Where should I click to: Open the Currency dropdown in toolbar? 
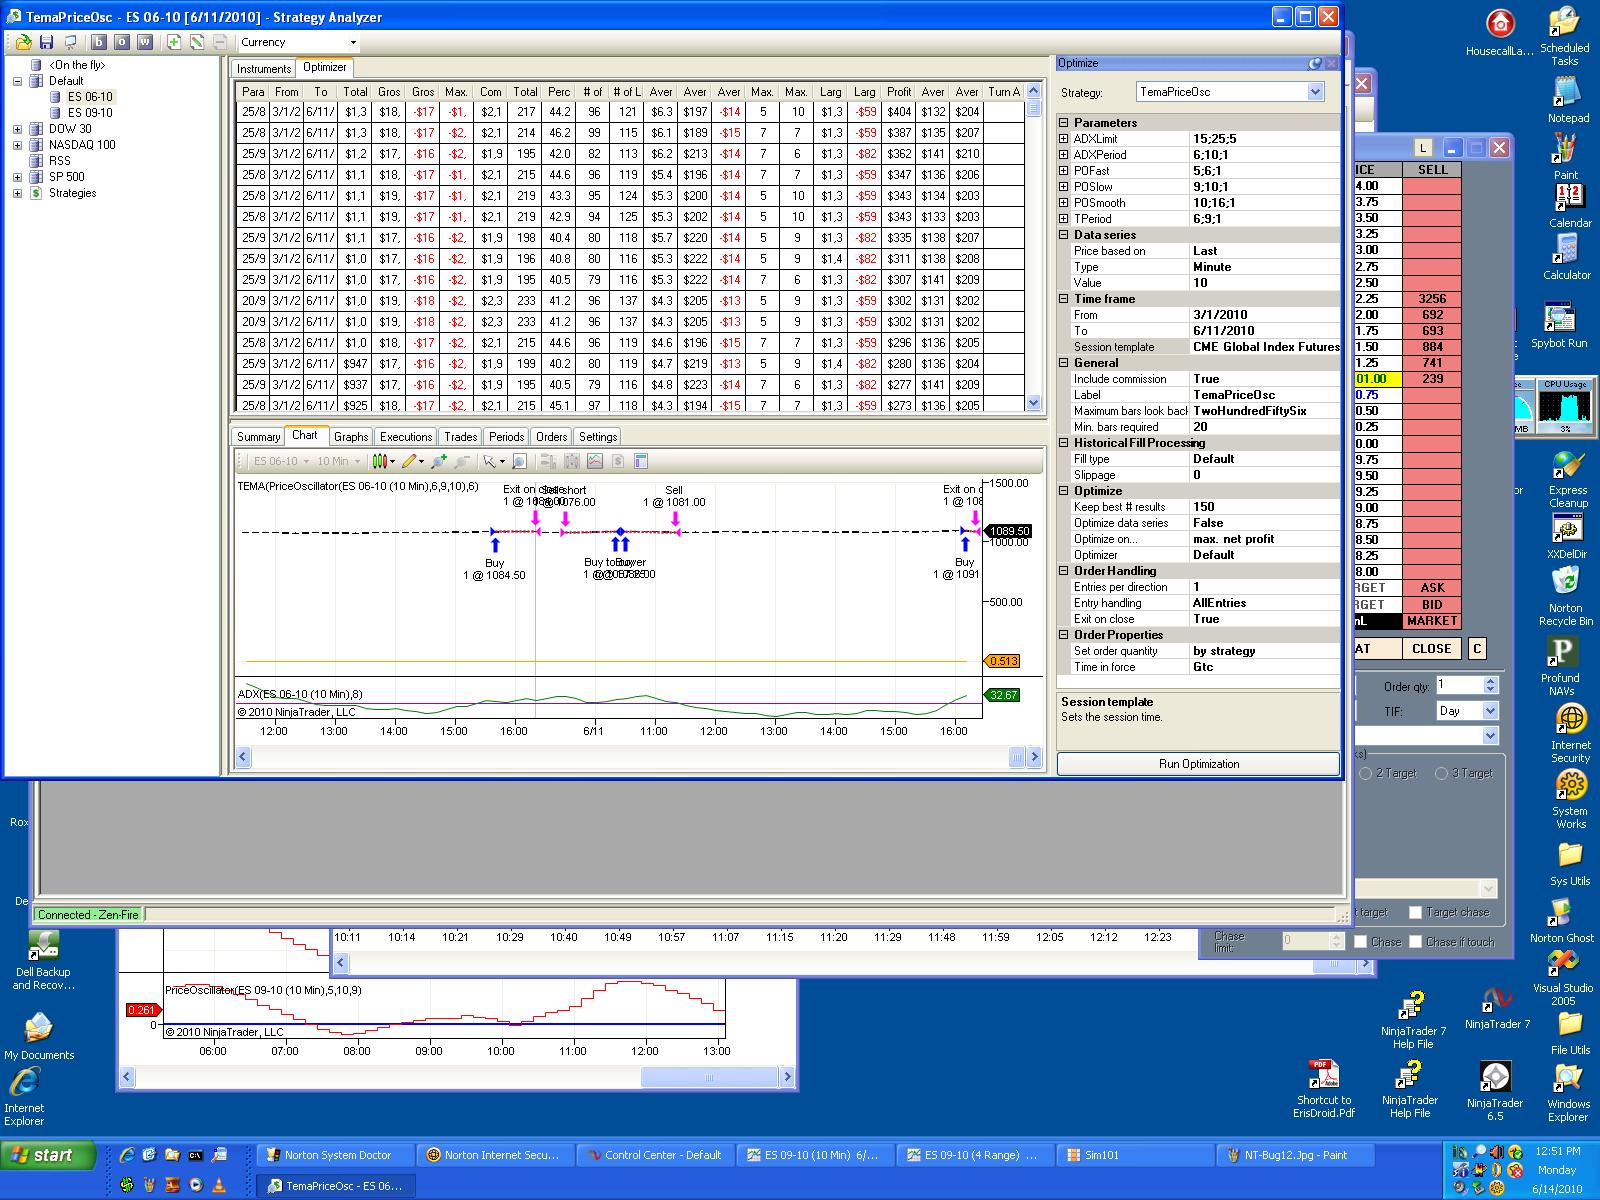(352, 42)
